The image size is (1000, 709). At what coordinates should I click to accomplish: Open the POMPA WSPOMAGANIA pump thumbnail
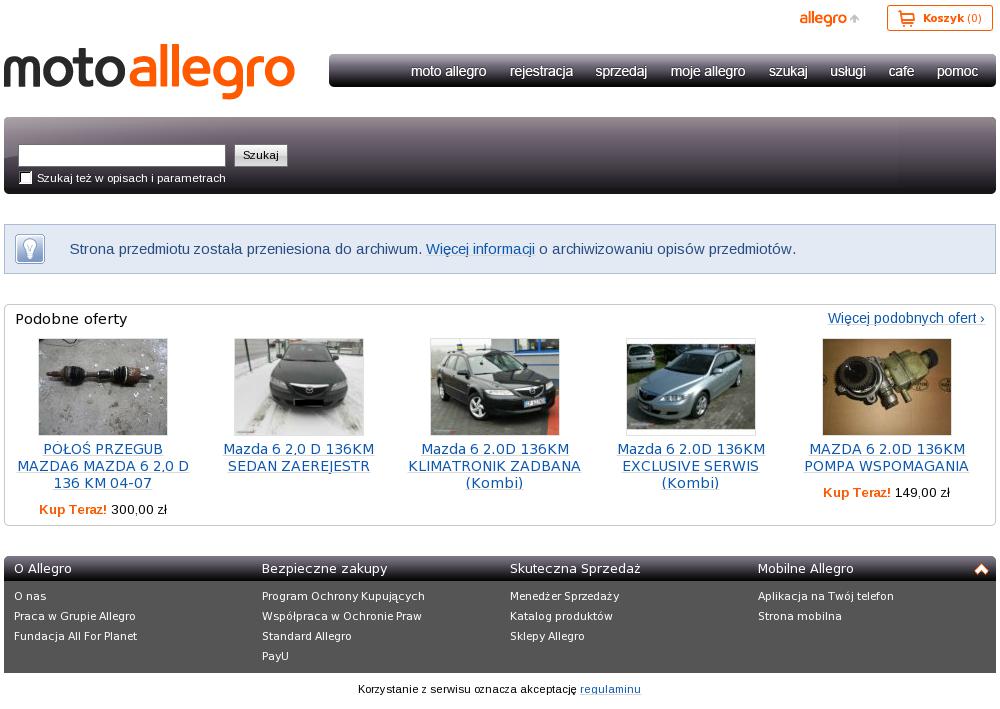886,387
